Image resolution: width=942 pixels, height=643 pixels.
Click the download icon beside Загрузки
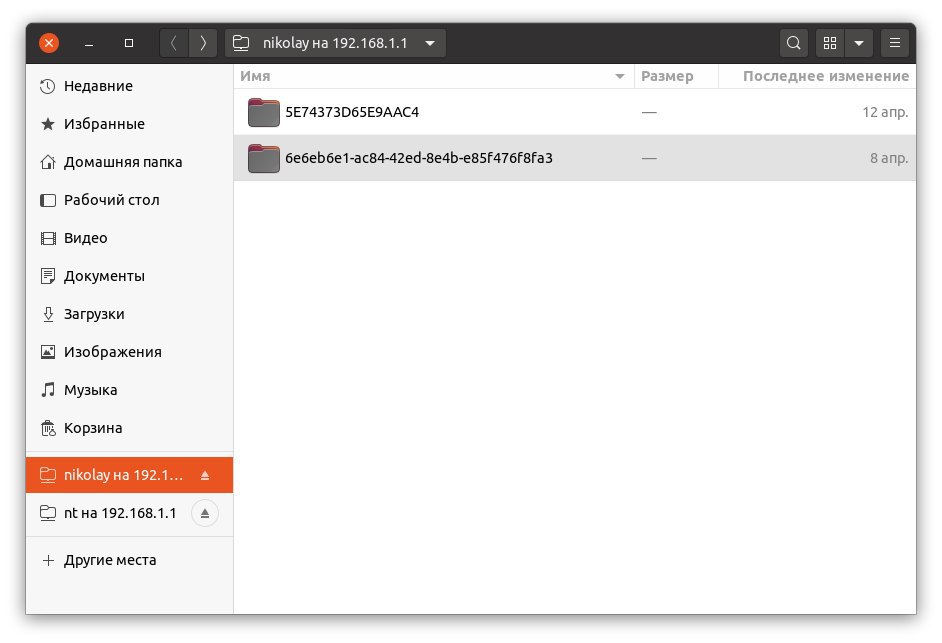(48, 314)
